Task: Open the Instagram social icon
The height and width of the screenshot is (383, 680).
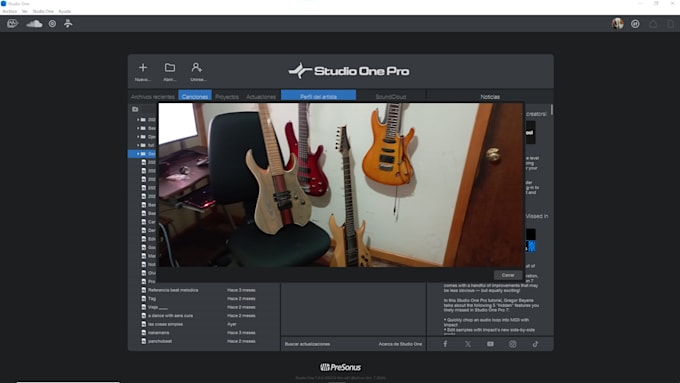Action: (x=513, y=344)
